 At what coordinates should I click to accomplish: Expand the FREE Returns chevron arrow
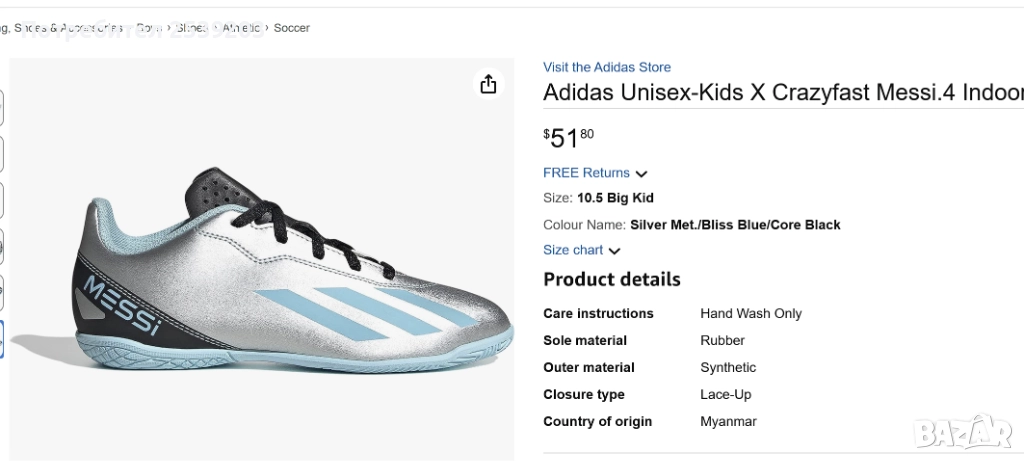641,174
